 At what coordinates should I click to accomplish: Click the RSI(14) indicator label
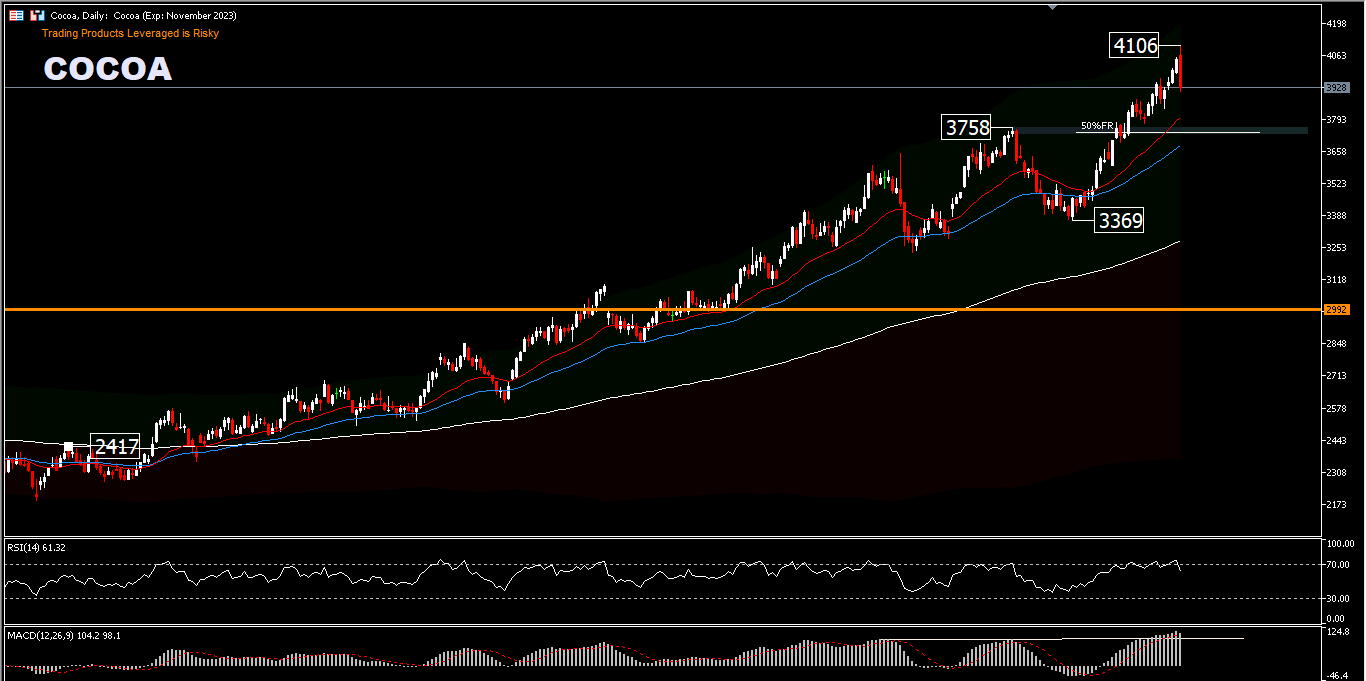37,547
